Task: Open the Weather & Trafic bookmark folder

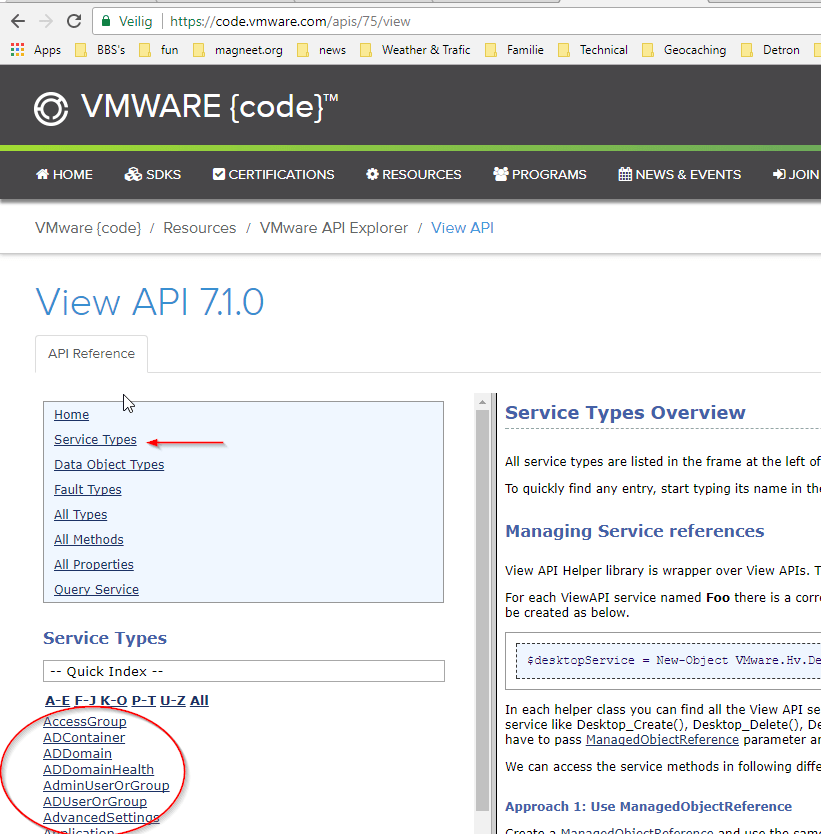Action: (415, 50)
